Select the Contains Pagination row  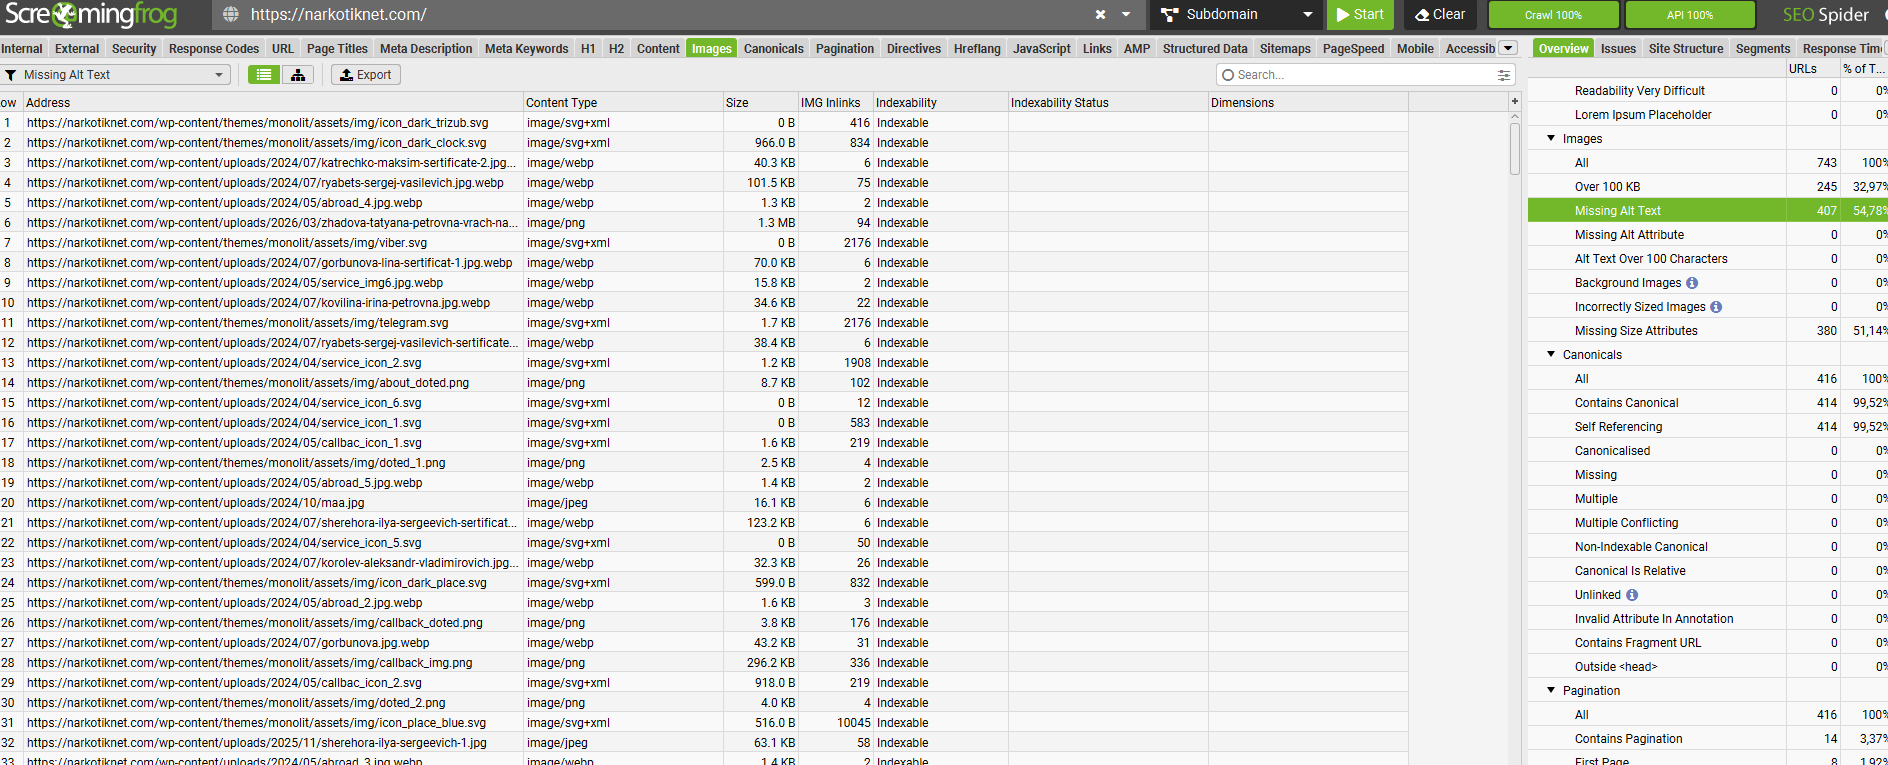pos(1708,739)
